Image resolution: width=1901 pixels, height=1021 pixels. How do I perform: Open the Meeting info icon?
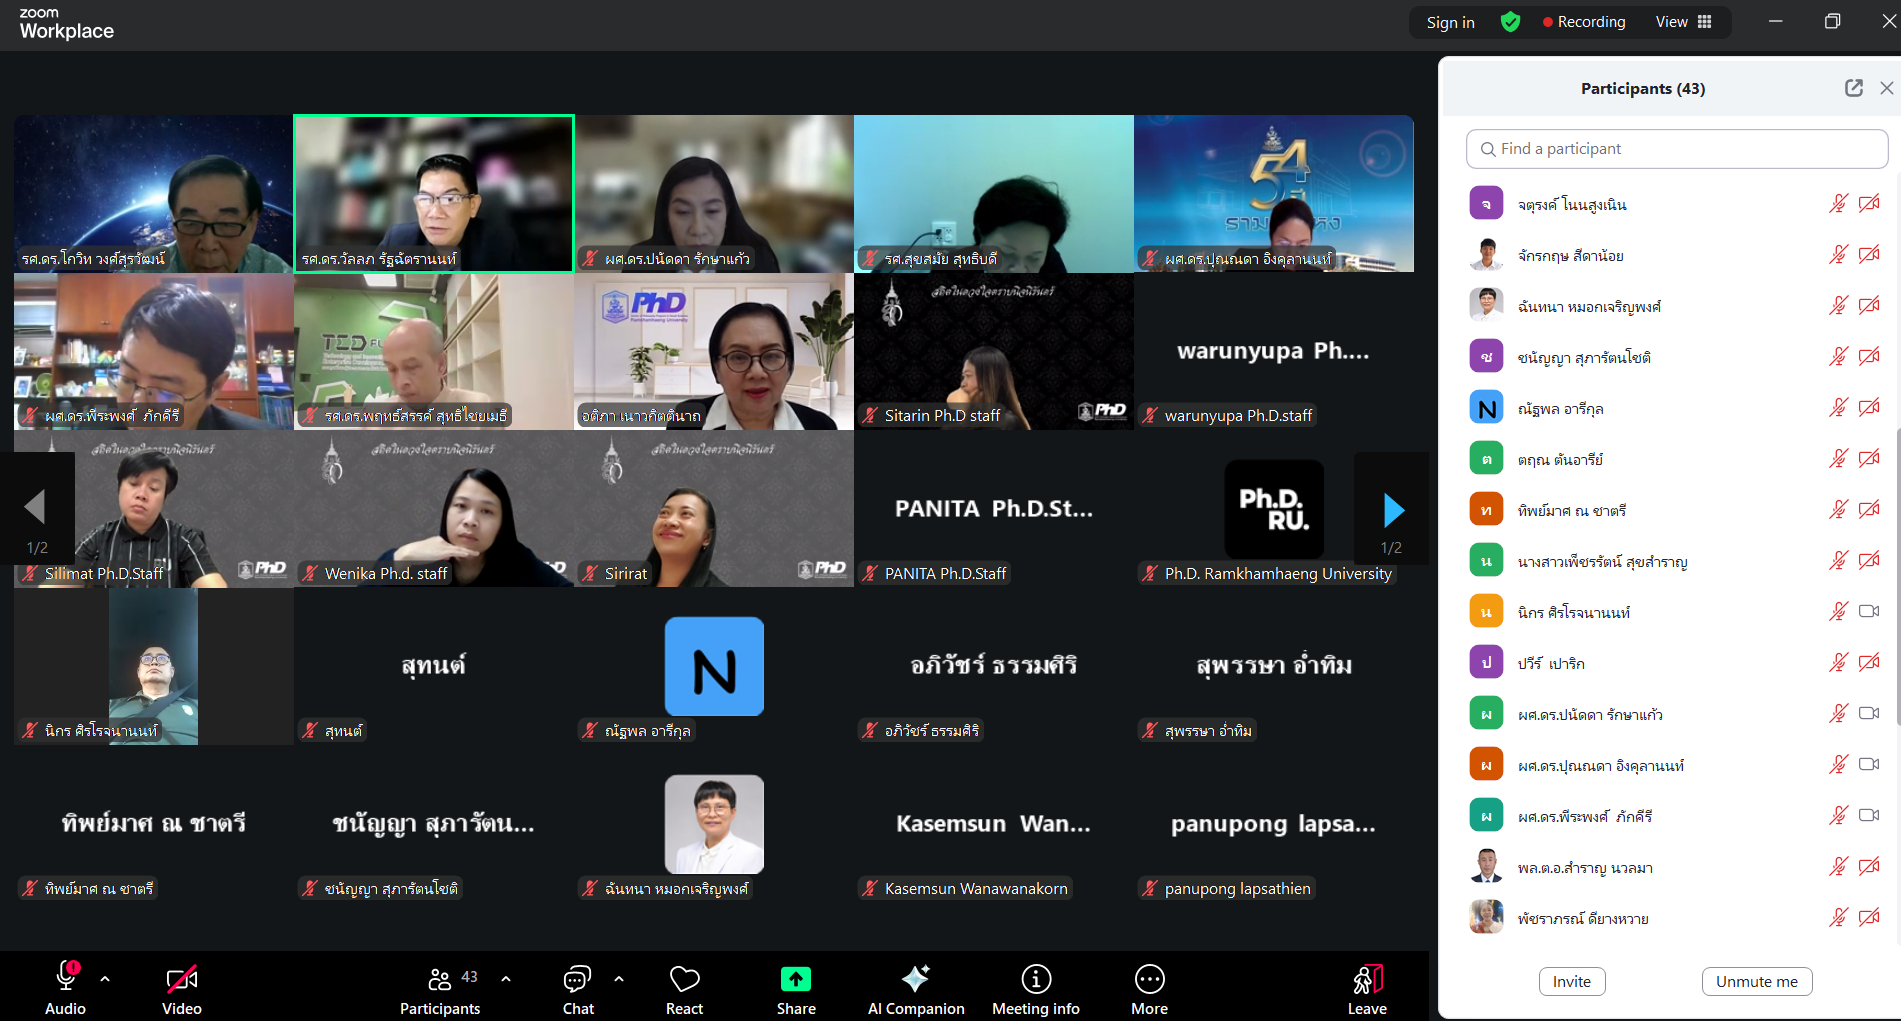[1035, 979]
